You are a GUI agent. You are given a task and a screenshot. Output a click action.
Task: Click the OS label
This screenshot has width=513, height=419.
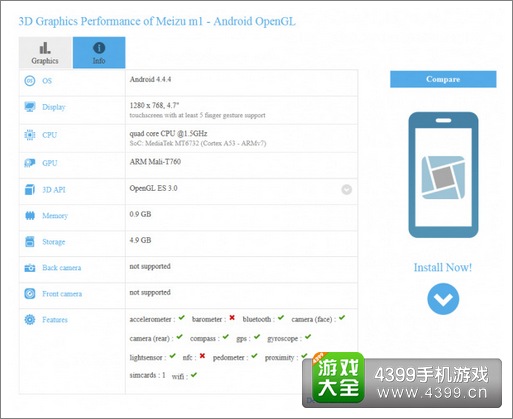47,81
